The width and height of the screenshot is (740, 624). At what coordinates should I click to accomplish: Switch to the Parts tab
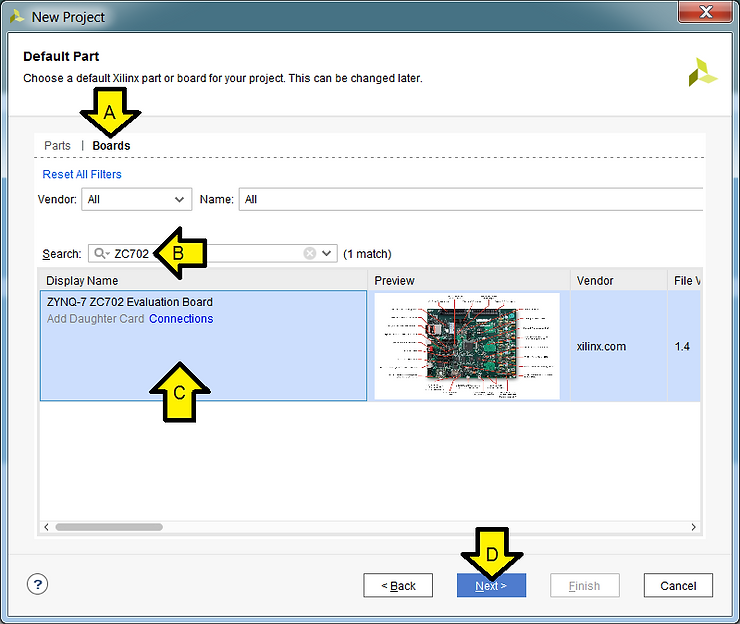pos(57,146)
